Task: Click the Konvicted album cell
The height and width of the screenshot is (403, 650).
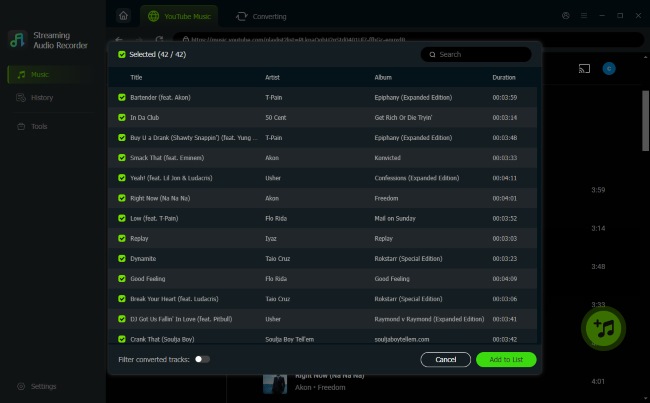Action: pyautogui.click(x=387, y=158)
